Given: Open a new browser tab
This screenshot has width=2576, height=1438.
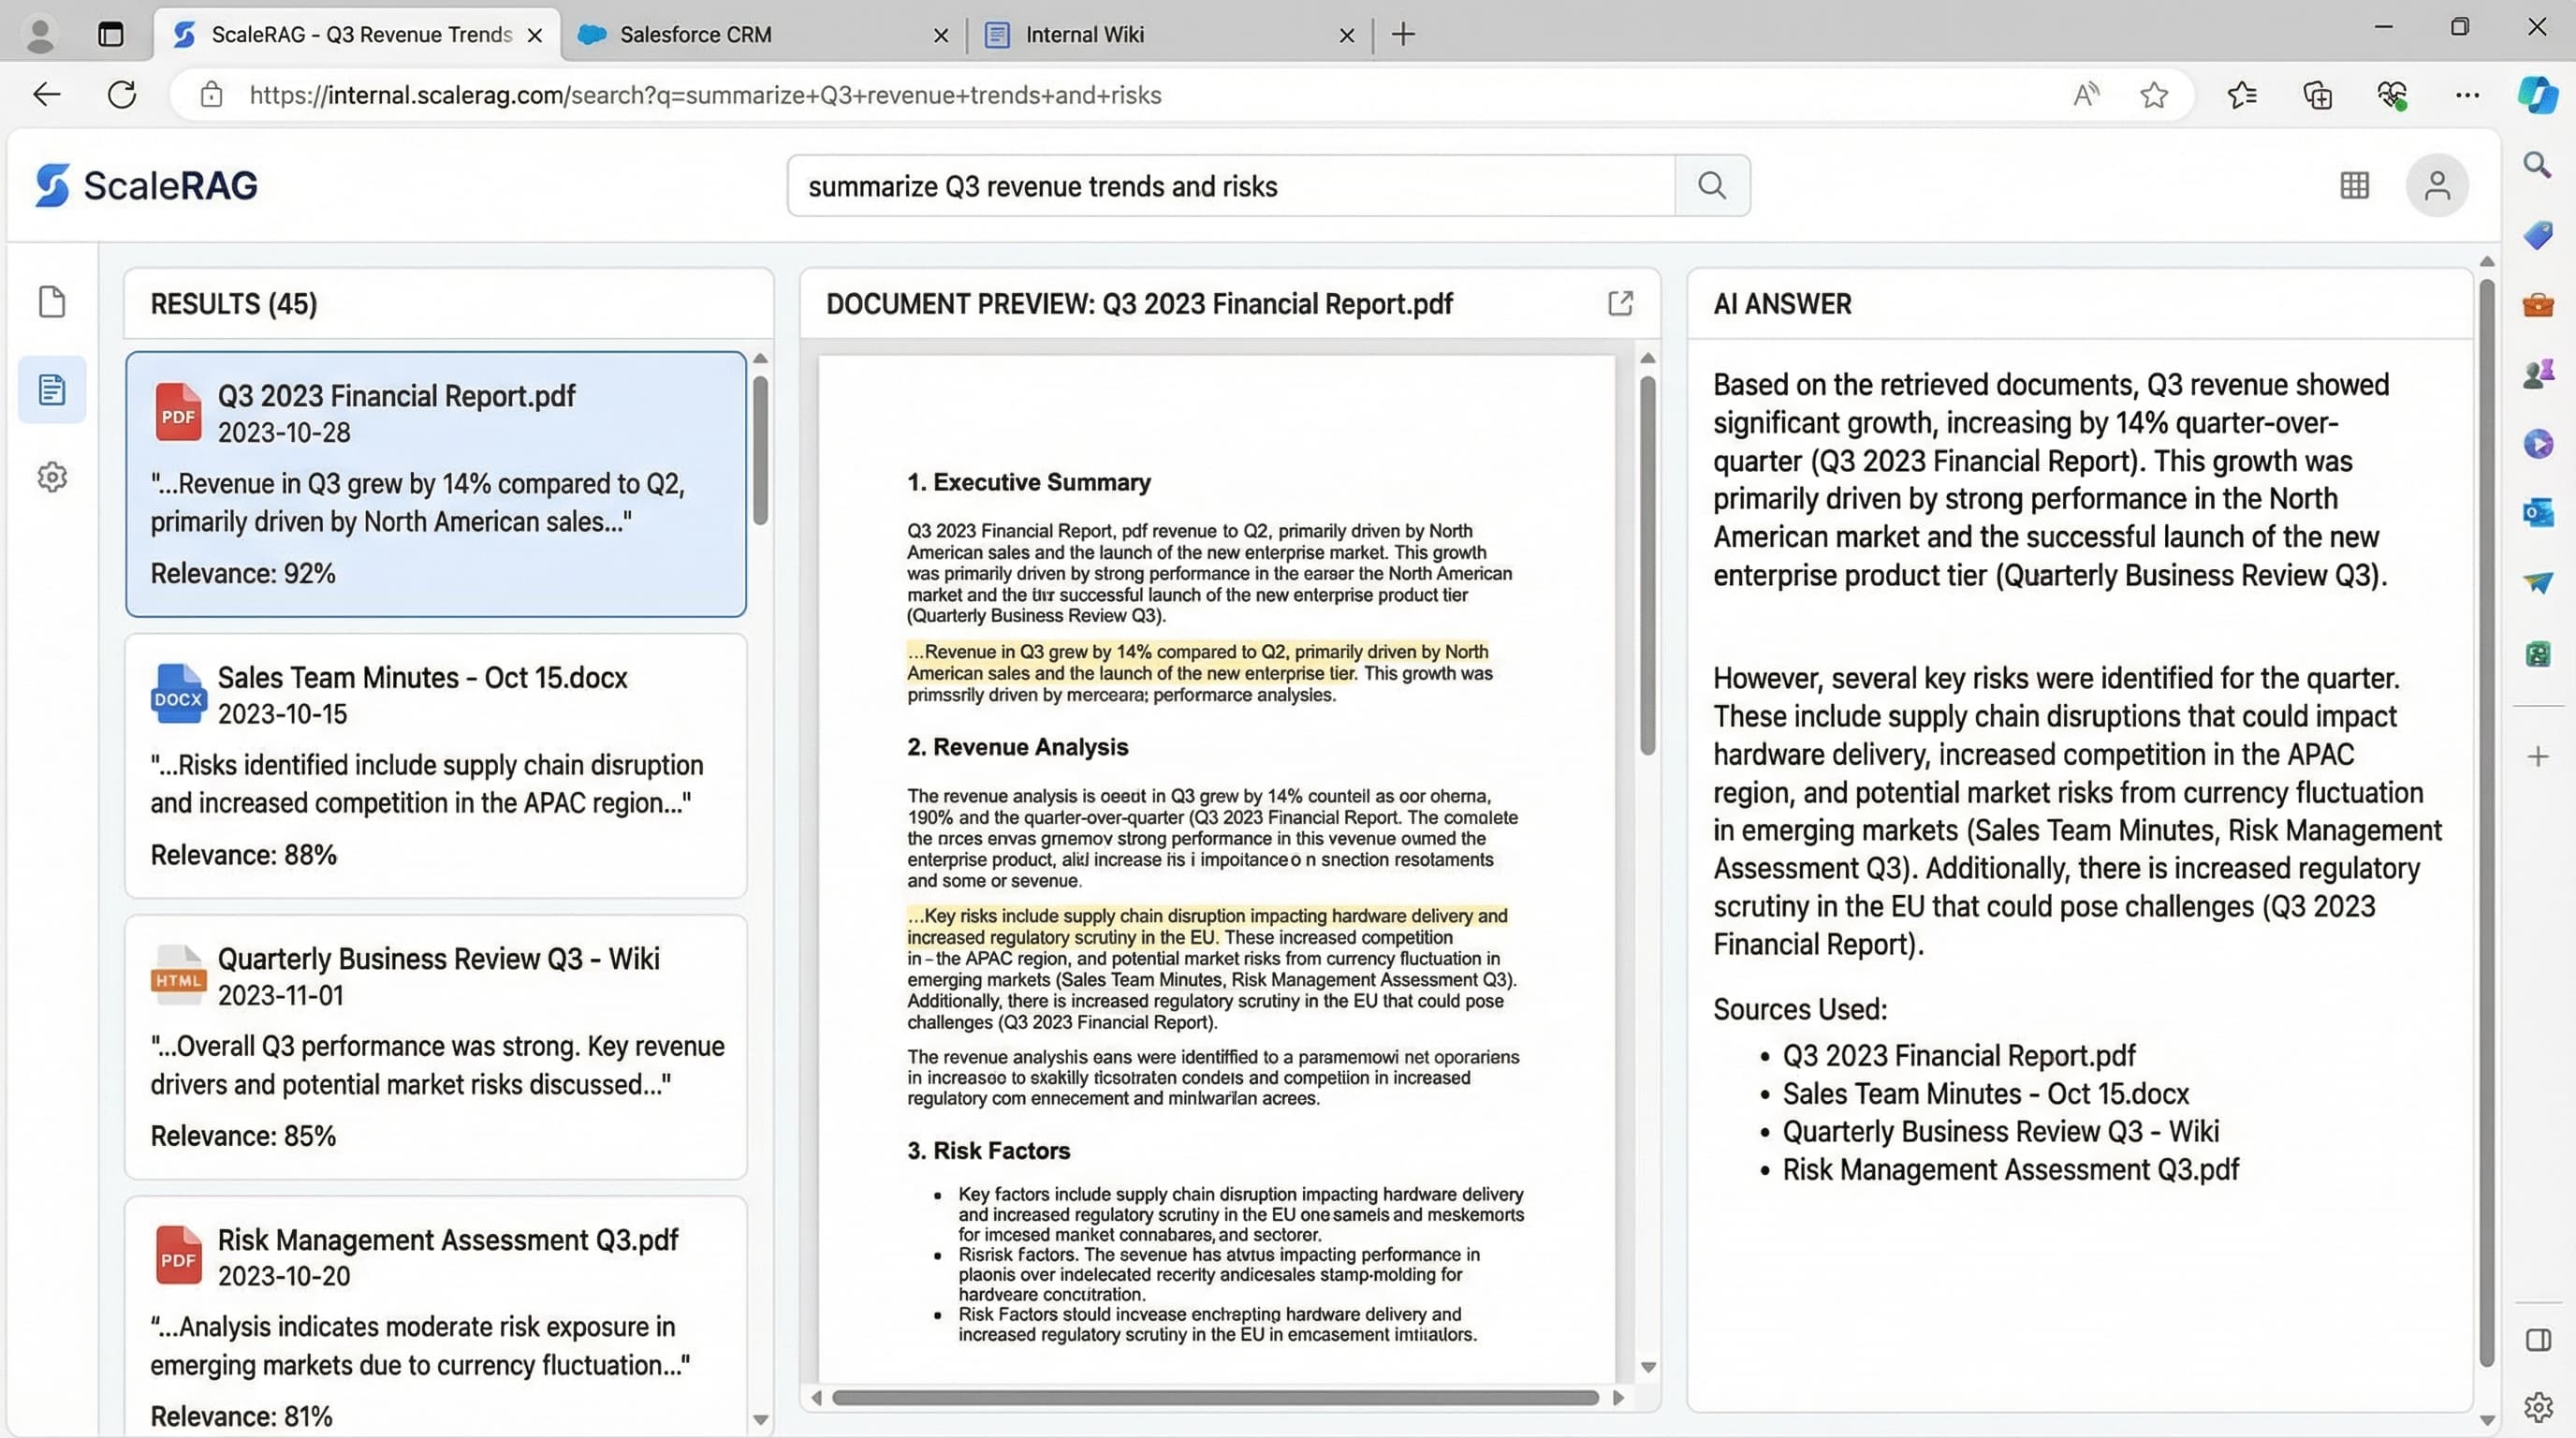Looking at the screenshot, I should click(1403, 35).
